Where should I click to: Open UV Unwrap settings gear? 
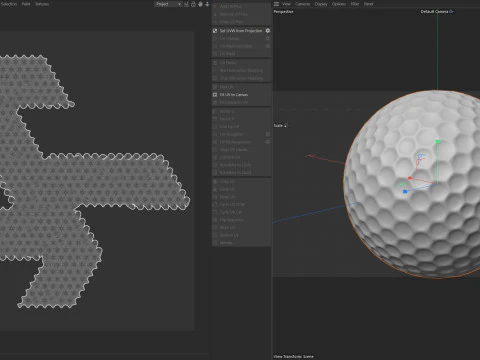click(x=268, y=38)
